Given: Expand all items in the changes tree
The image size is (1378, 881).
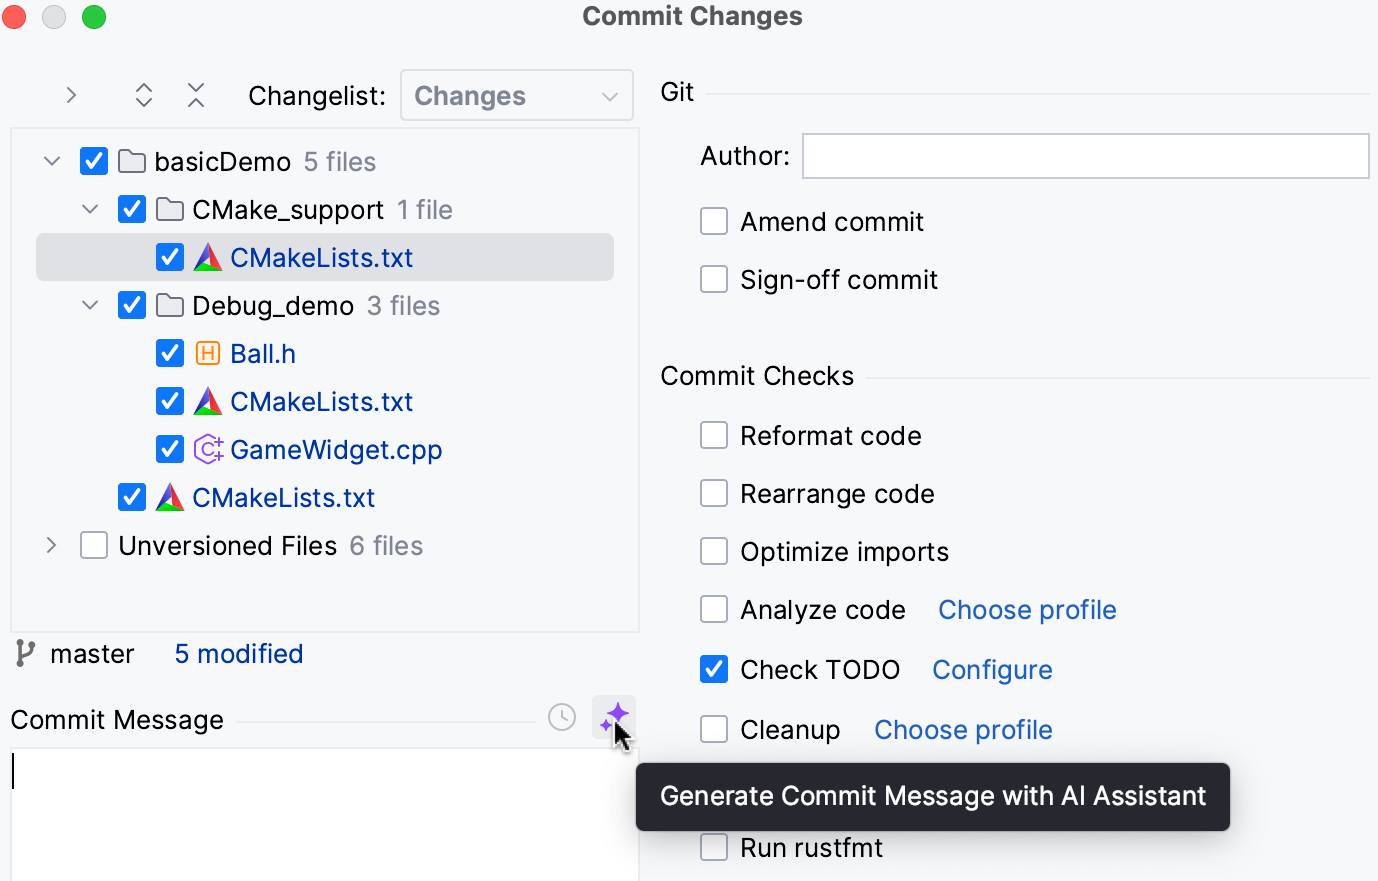Looking at the screenshot, I should (144, 94).
